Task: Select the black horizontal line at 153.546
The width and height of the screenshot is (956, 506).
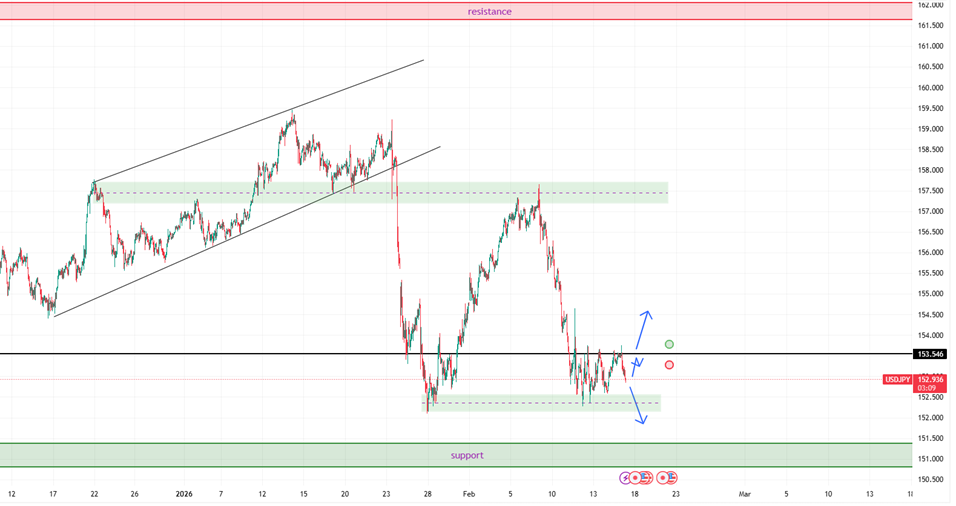Action: pos(300,354)
